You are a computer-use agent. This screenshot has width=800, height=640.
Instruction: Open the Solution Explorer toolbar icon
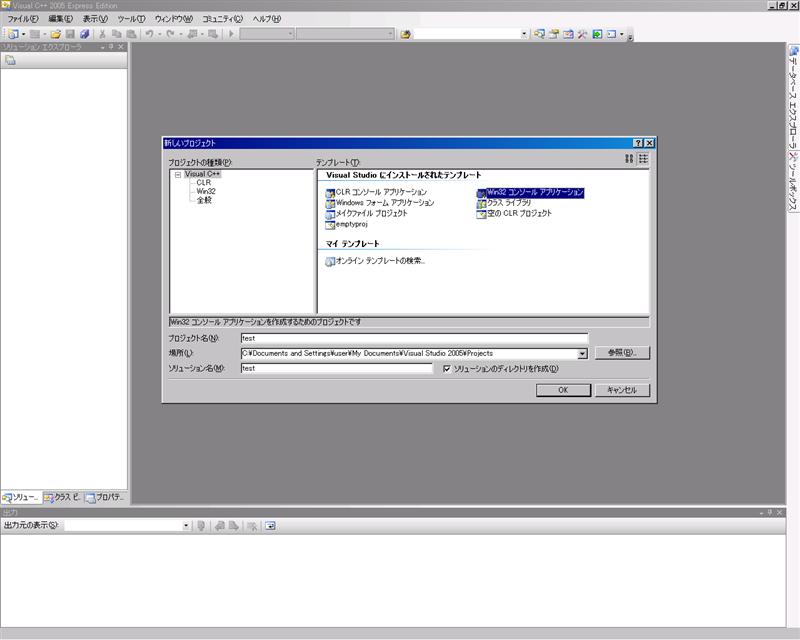tap(539, 34)
